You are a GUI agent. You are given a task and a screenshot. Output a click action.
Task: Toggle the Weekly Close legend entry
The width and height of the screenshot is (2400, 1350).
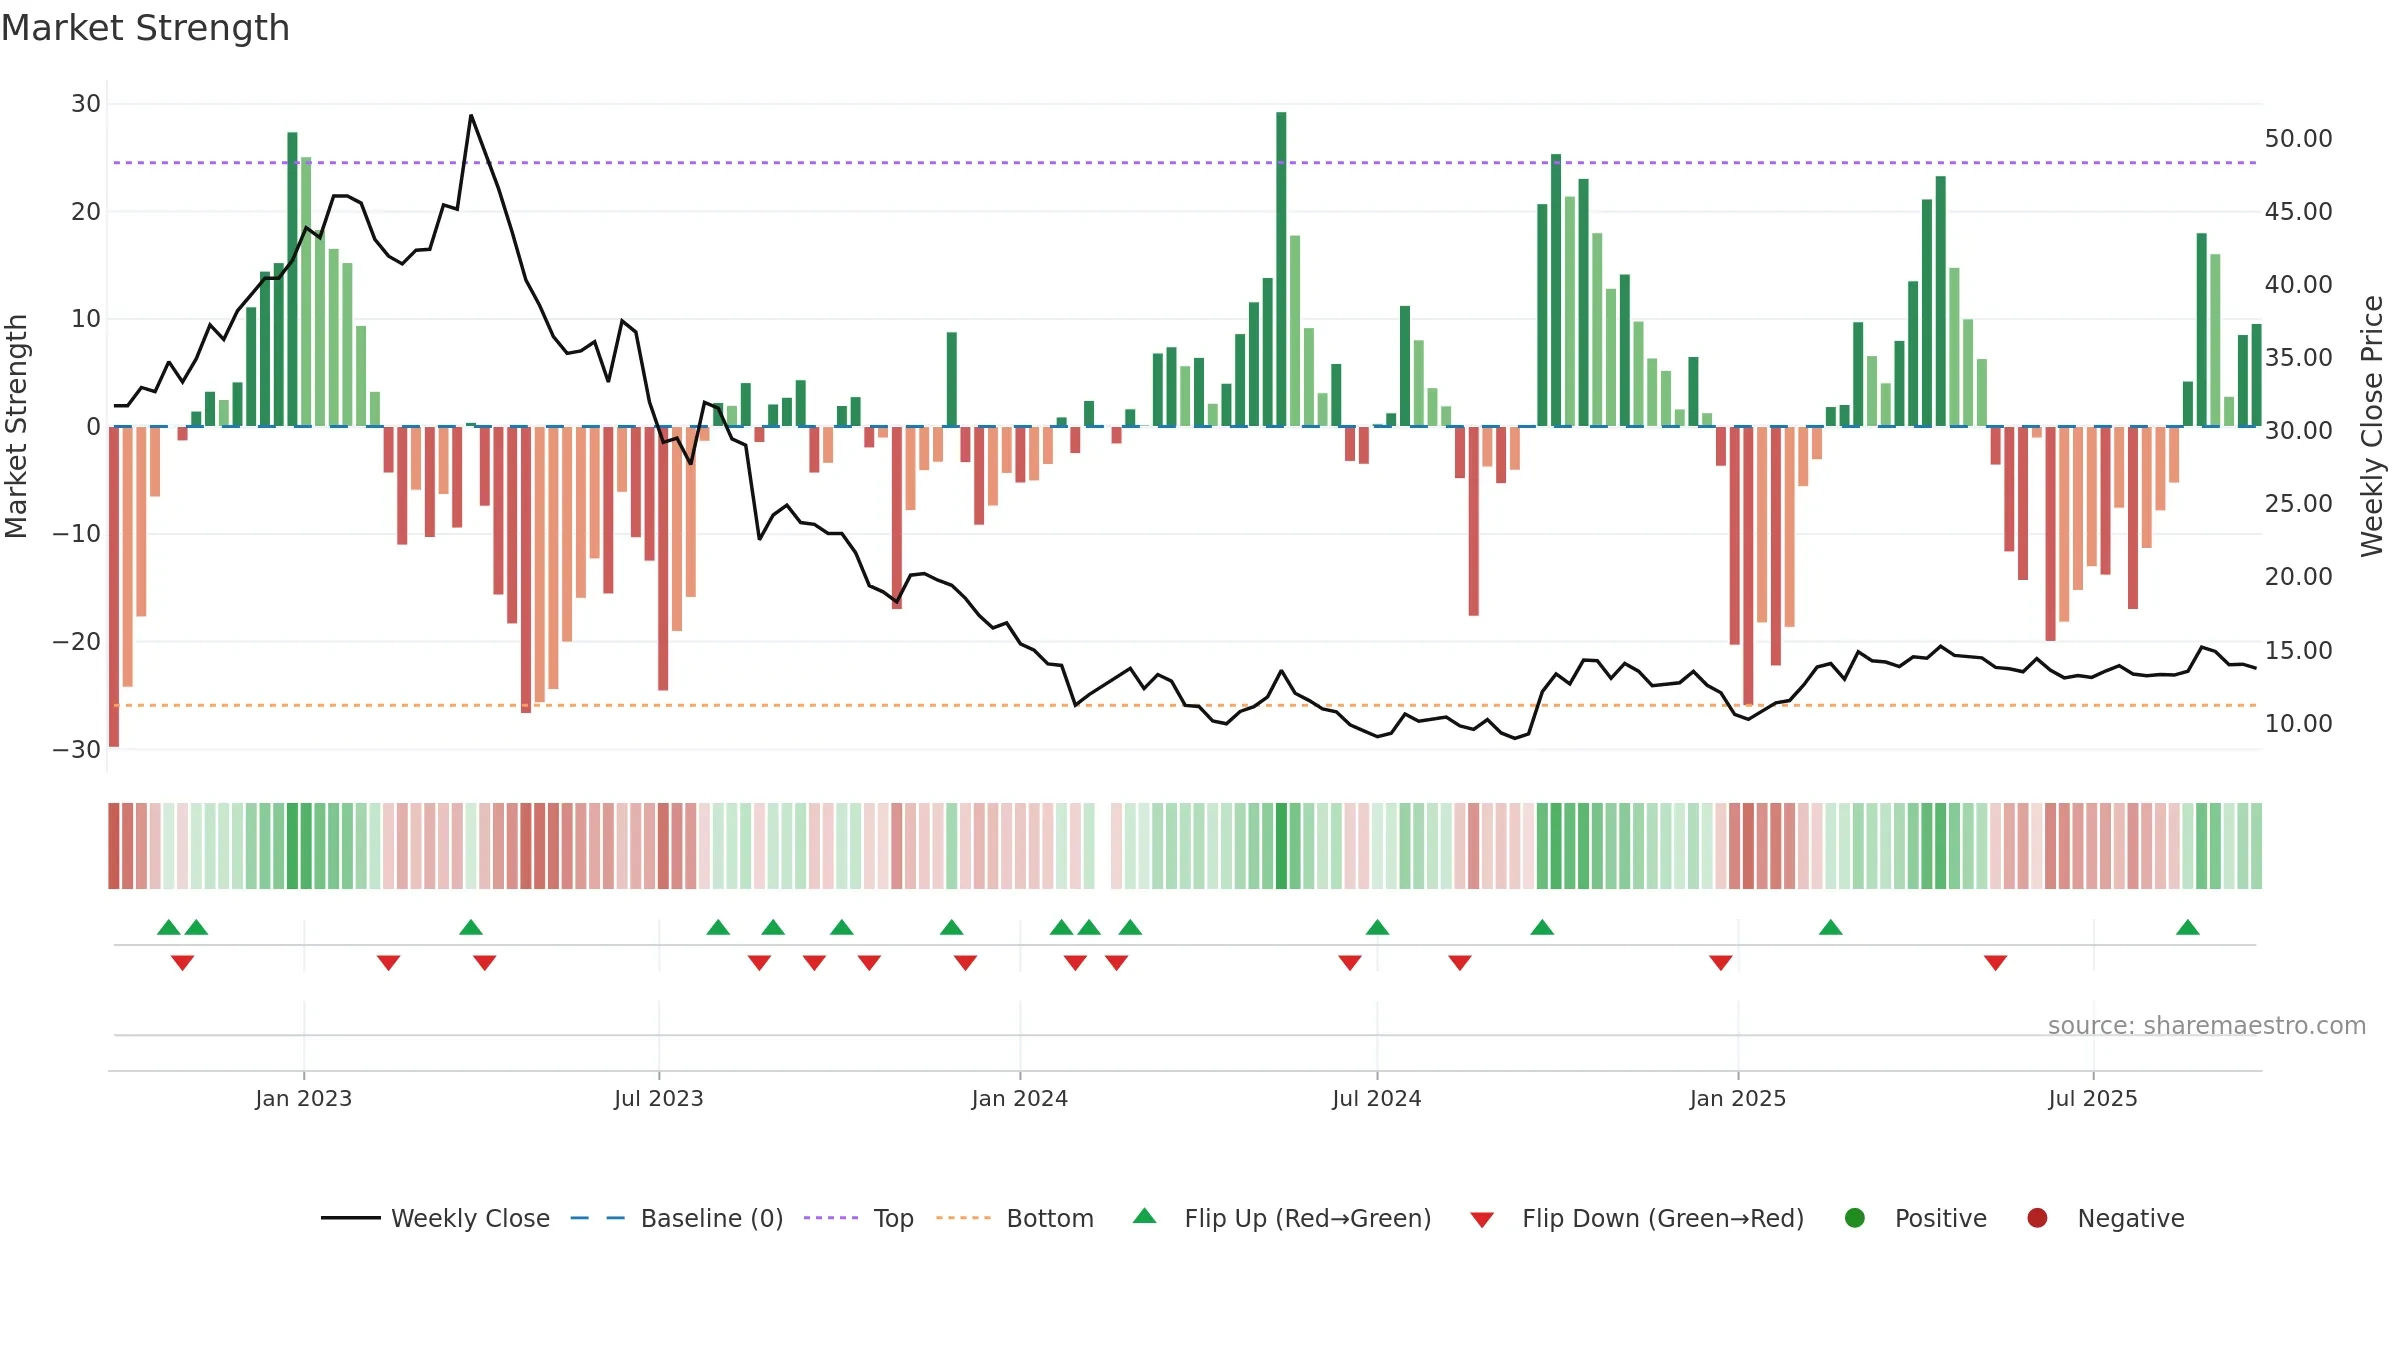(435, 1218)
